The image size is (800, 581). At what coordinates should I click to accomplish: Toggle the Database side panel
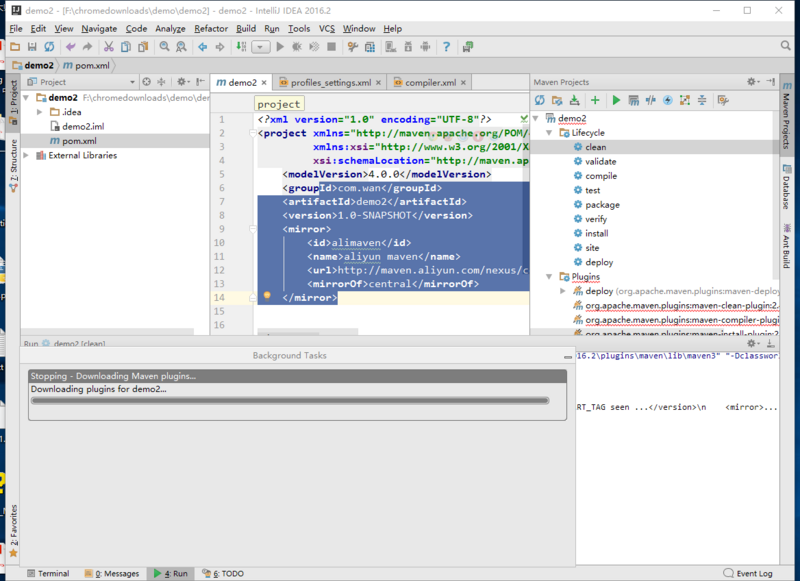coord(786,187)
